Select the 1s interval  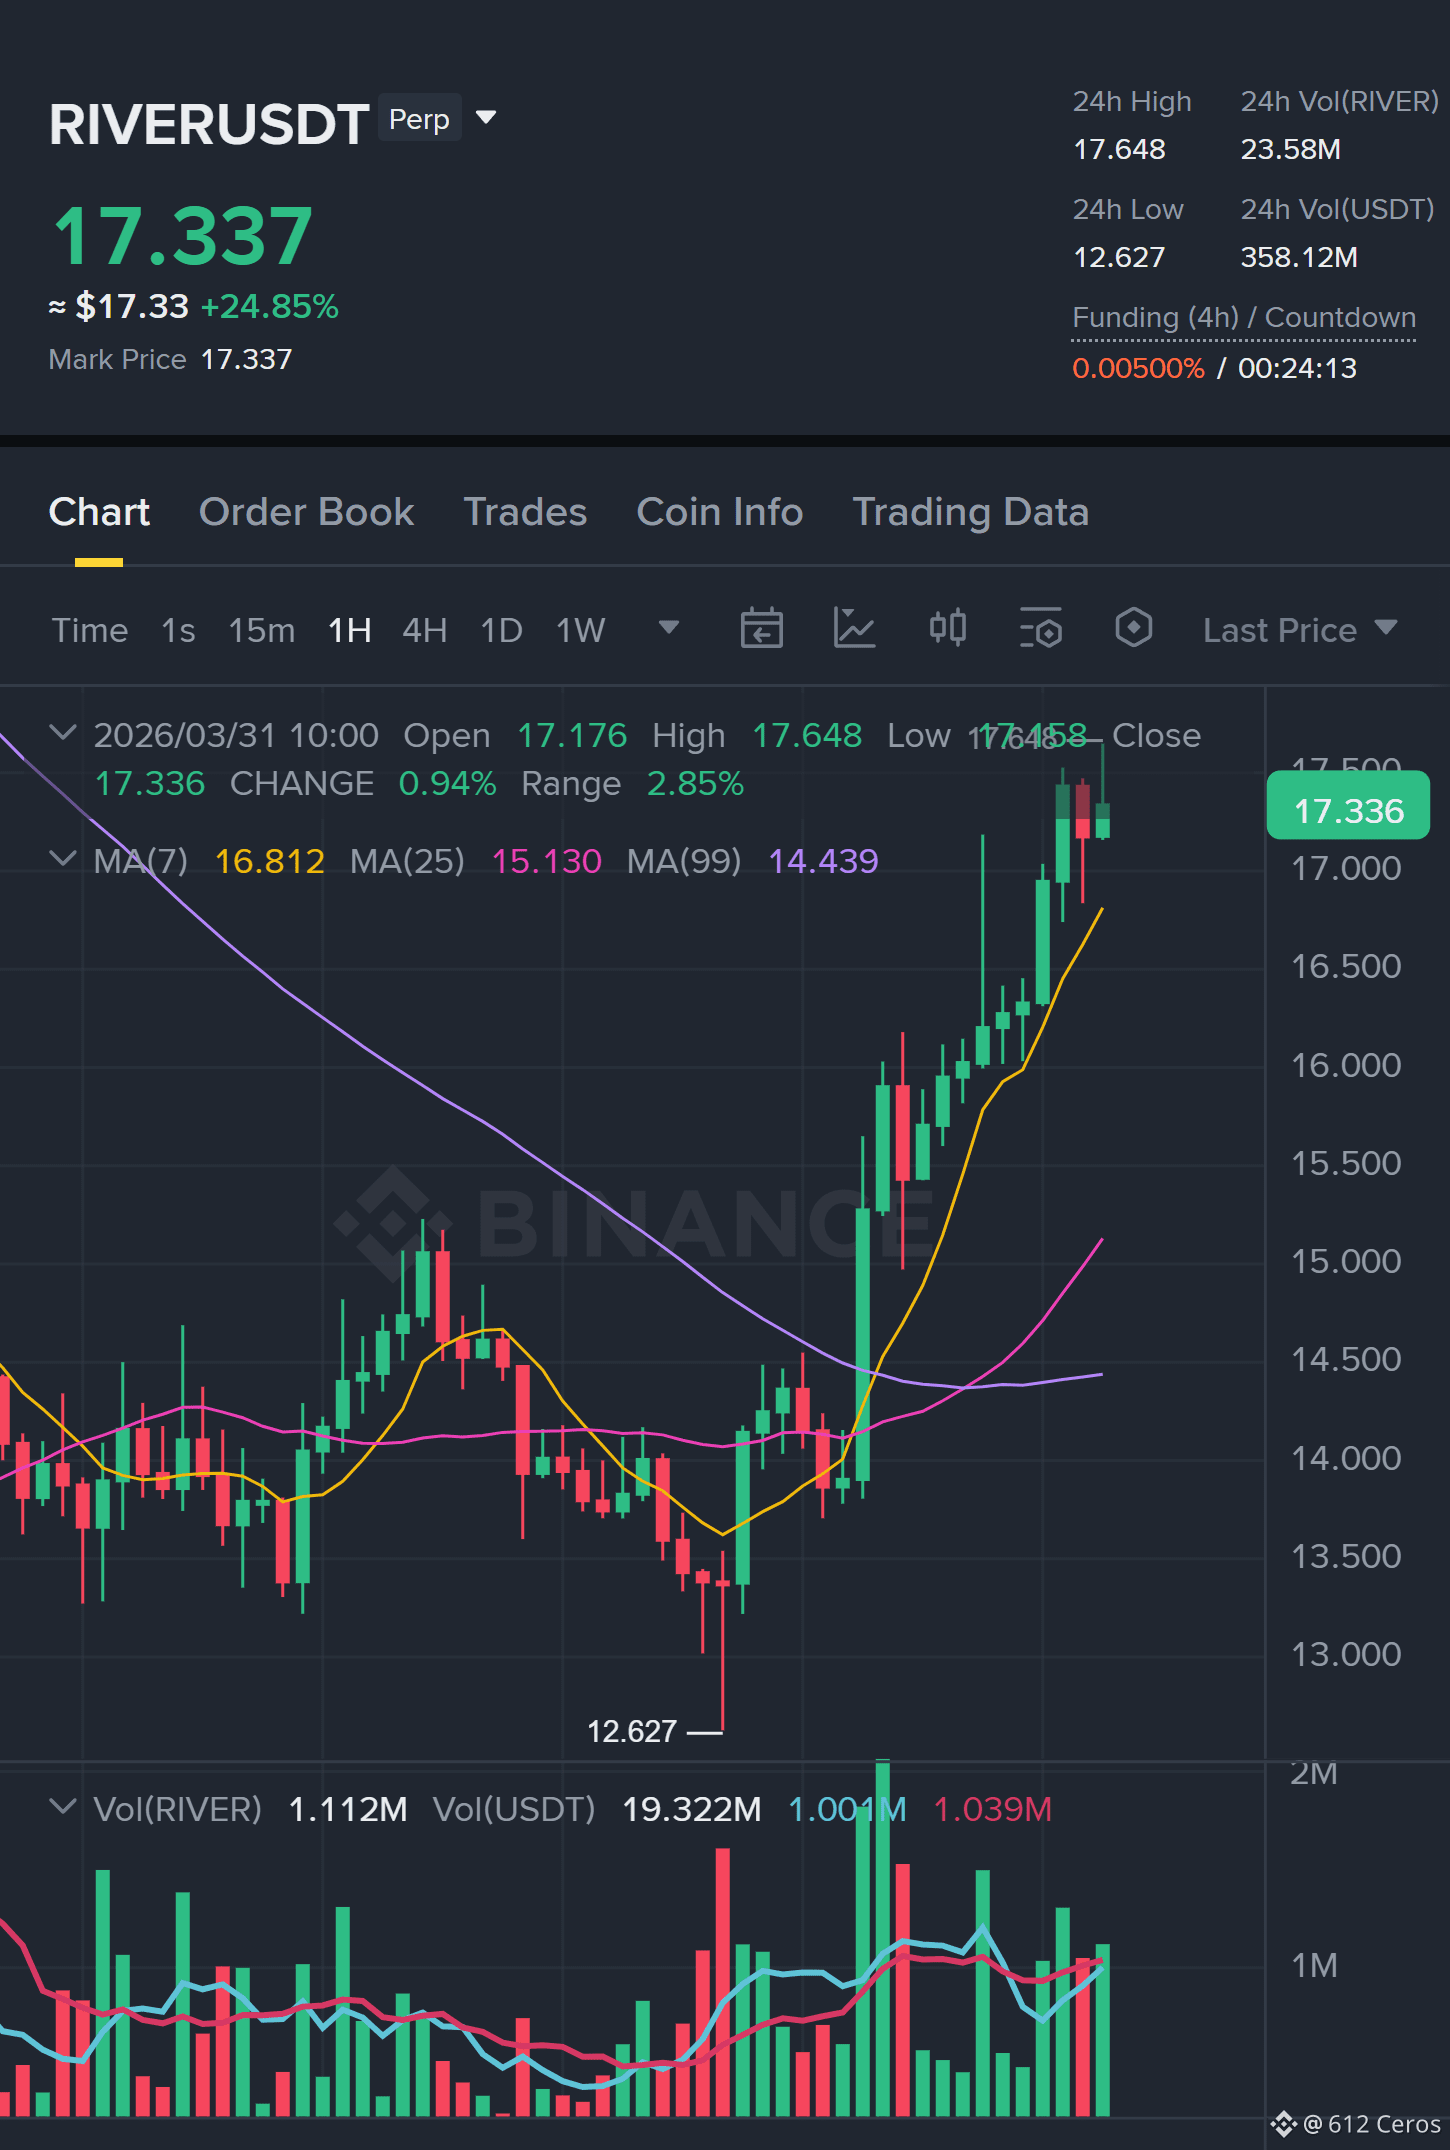pos(178,630)
